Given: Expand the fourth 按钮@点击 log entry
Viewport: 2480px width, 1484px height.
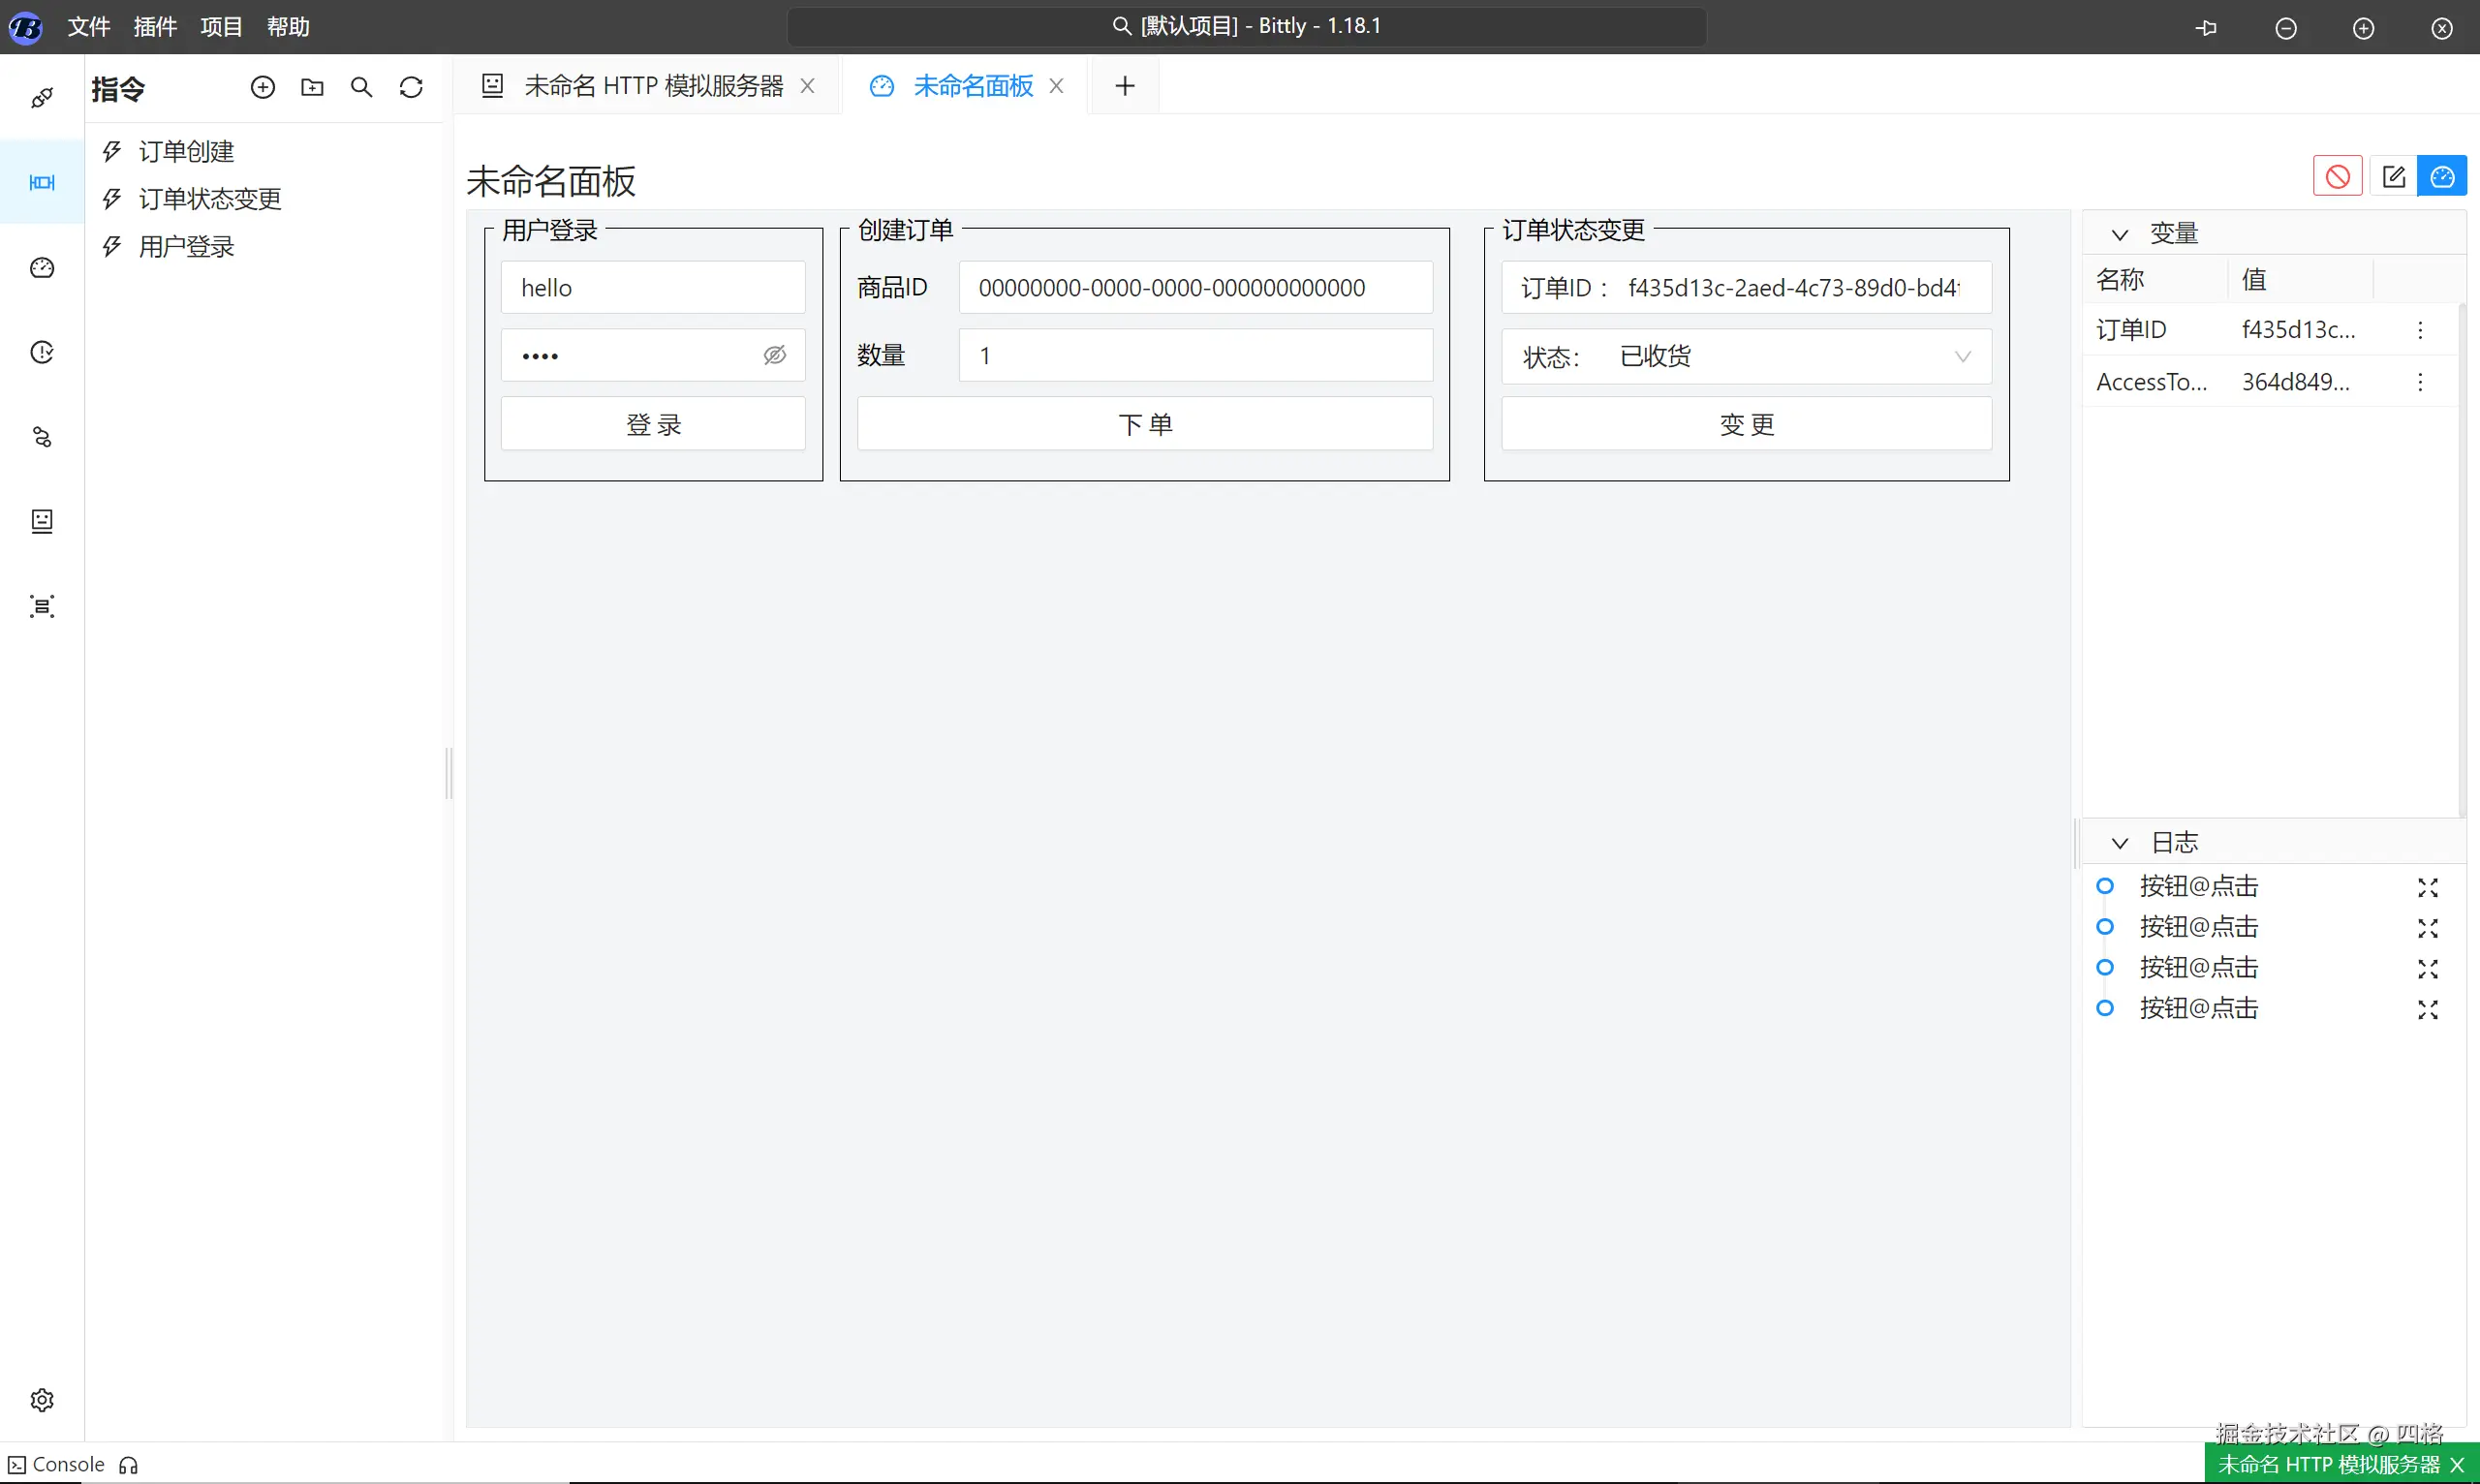Looking at the screenshot, I should 2428,1010.
